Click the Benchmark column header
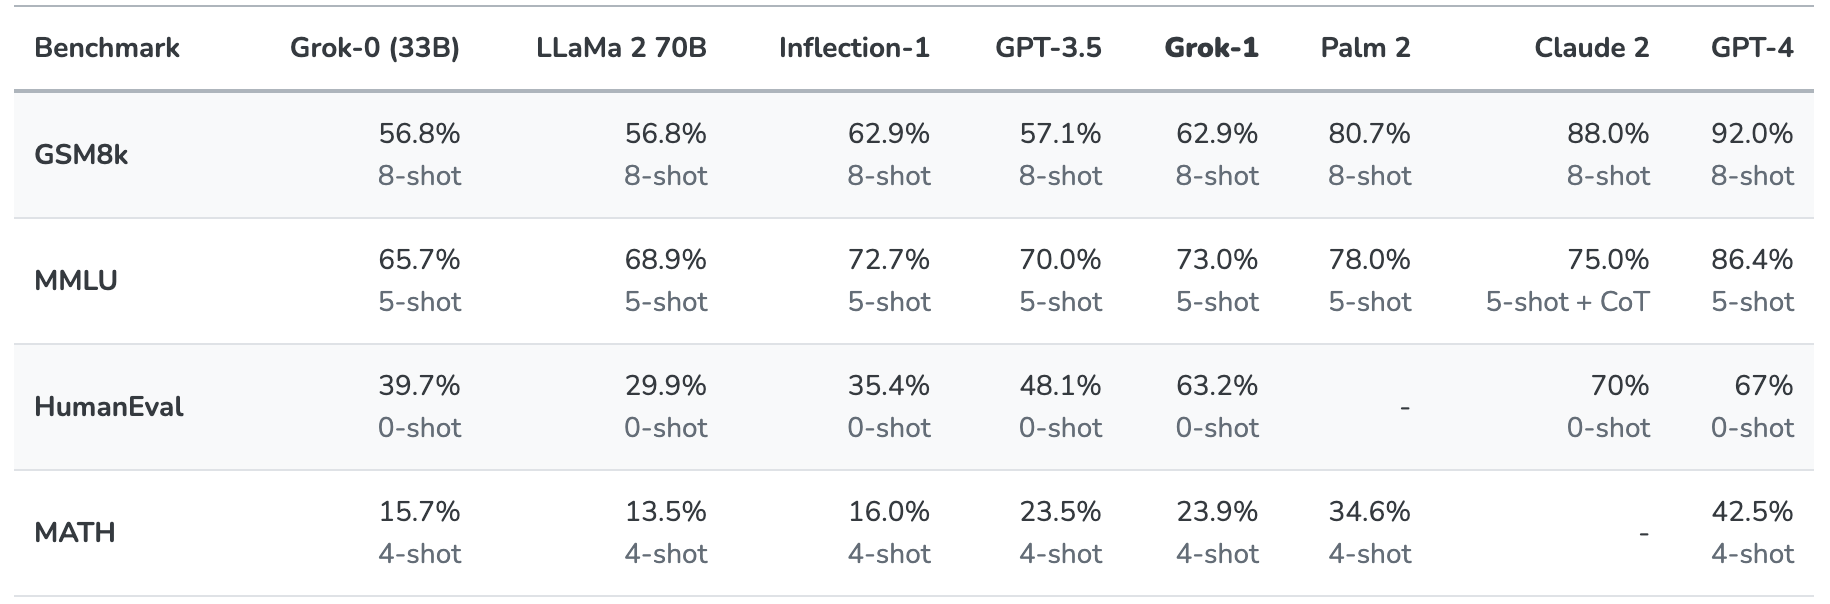This screenshot has height=604, width=1830. click(107, 47)
